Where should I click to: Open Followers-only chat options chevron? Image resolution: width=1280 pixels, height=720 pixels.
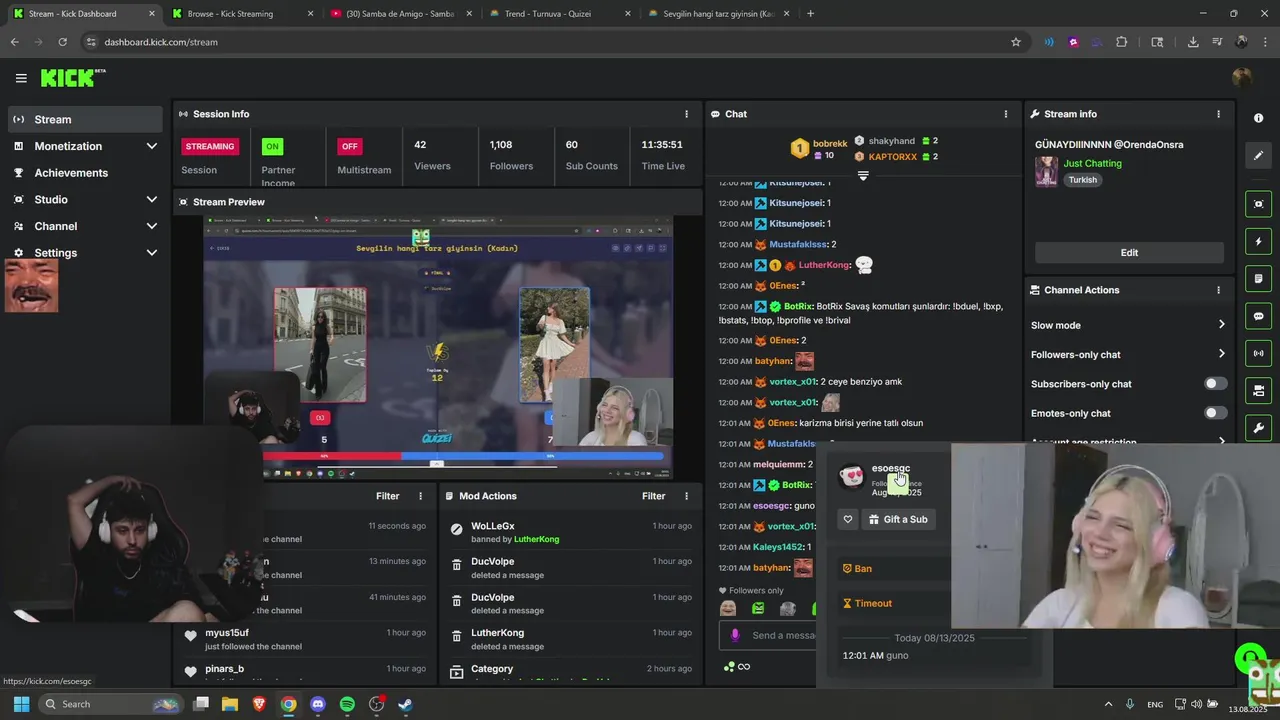pyautogui.click(x=1221, y=354)
